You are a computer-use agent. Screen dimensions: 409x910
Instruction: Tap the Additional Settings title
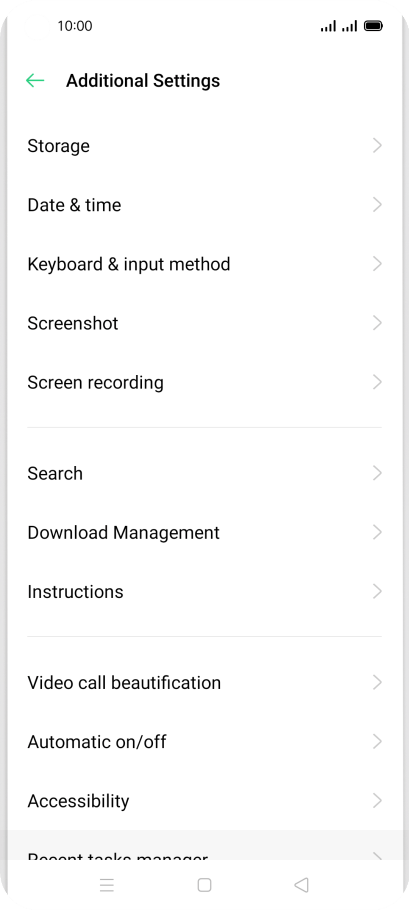tap(143, 81)
